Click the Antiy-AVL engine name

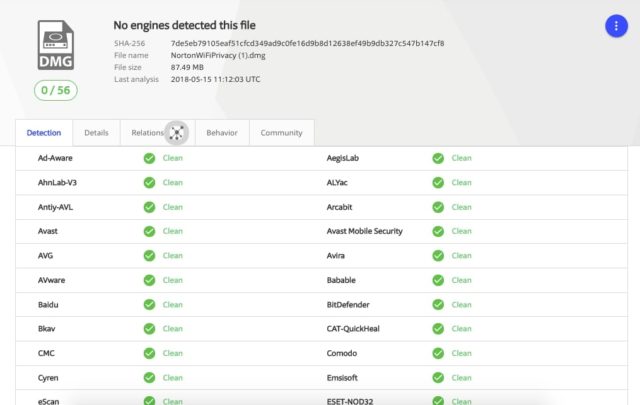point(55,207)
